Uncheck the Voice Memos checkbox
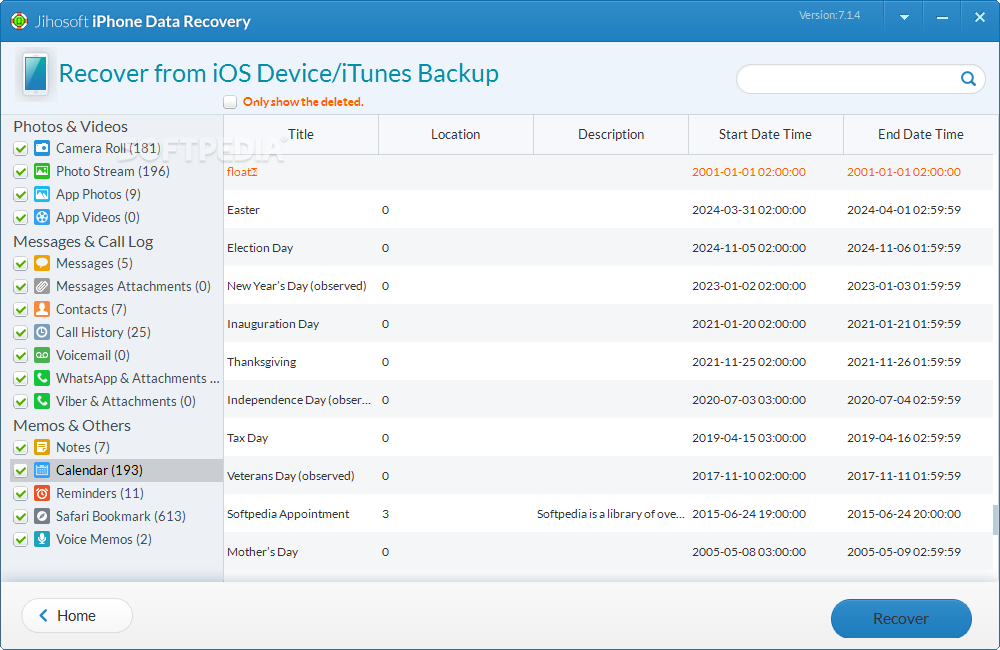 pyautogui.click(x=20, y=540)
